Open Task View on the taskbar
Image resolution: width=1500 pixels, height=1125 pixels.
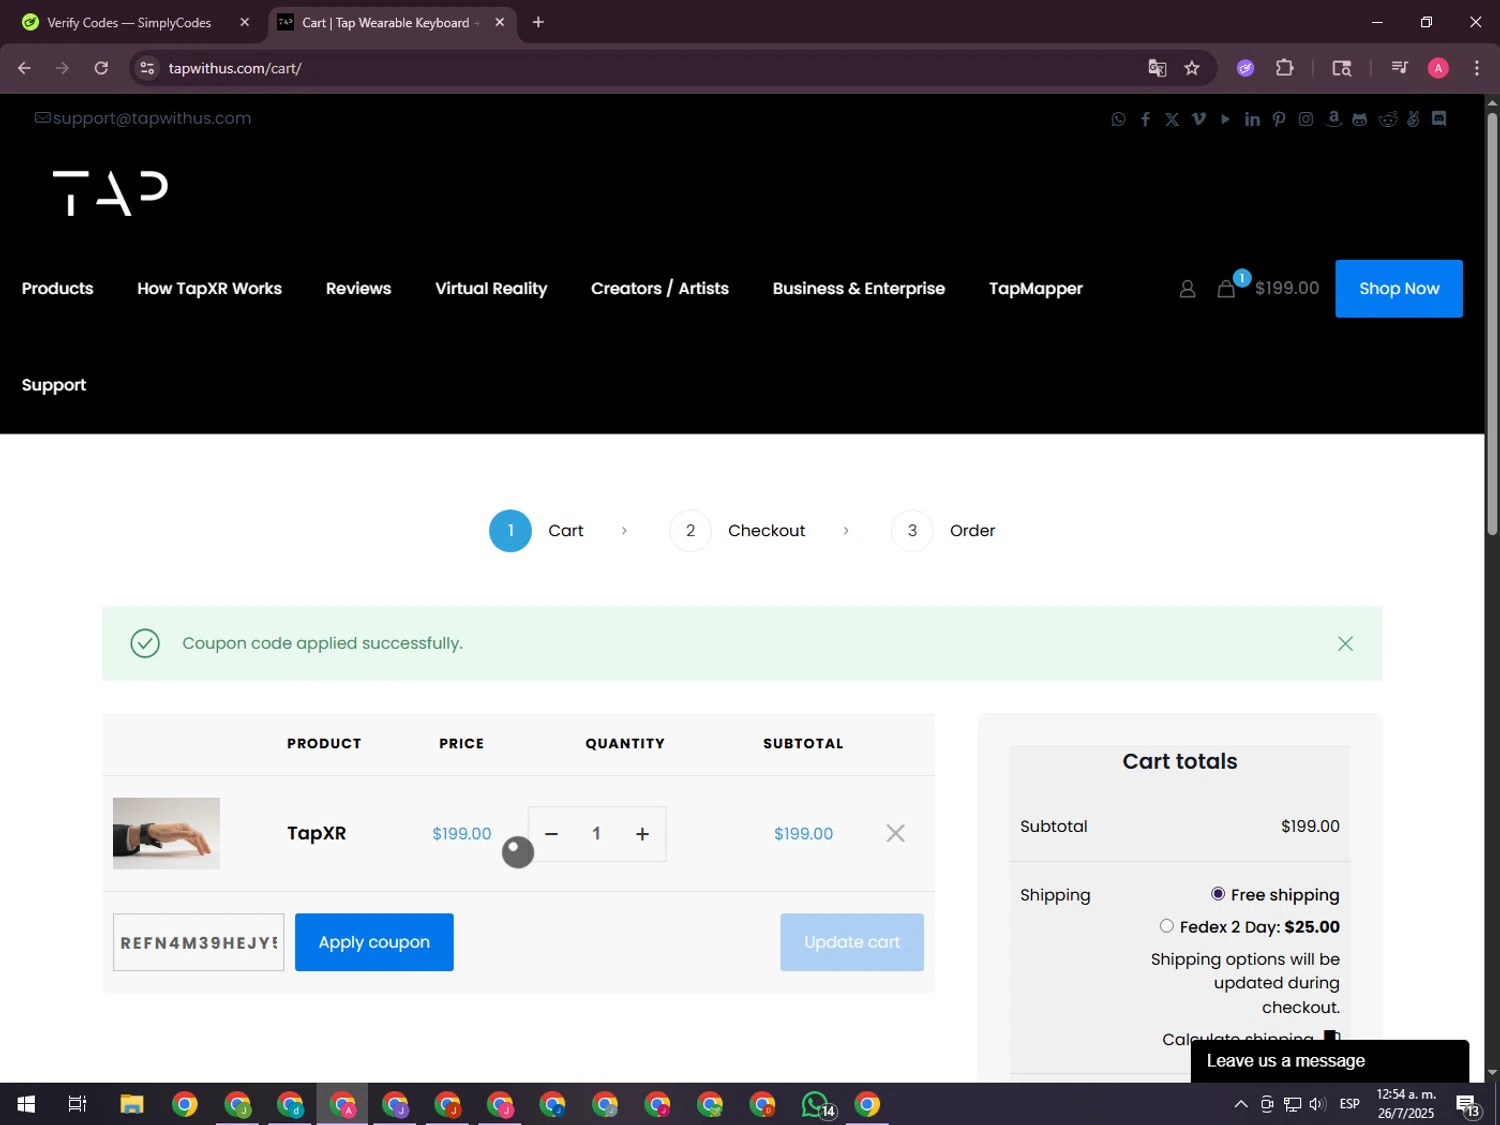pos(77,1104)
